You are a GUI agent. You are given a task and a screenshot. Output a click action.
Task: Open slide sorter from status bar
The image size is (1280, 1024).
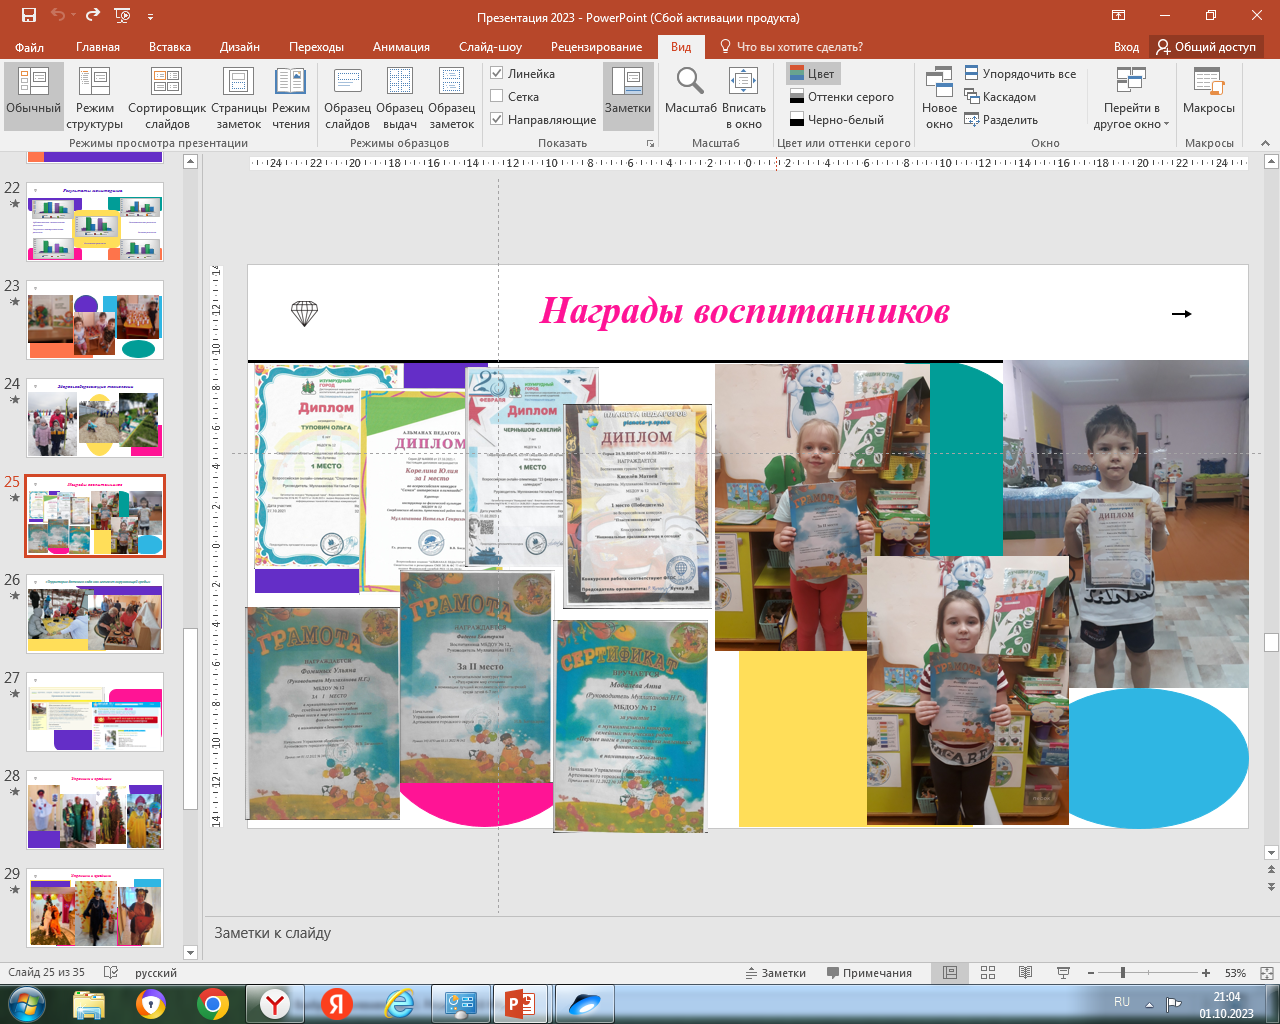pyautogui.click(x=988, y=973)
